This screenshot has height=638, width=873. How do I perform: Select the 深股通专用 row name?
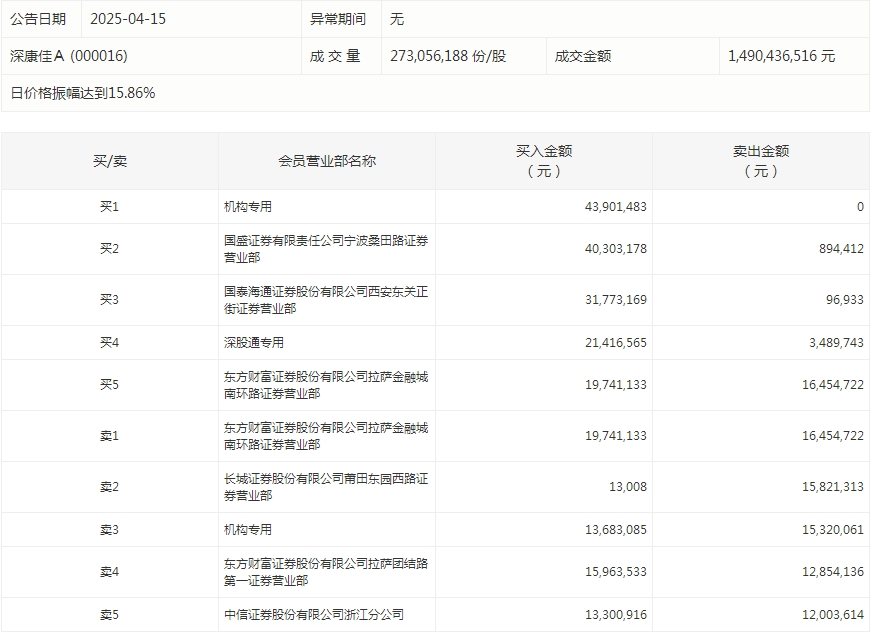click(x=254, y=342)
